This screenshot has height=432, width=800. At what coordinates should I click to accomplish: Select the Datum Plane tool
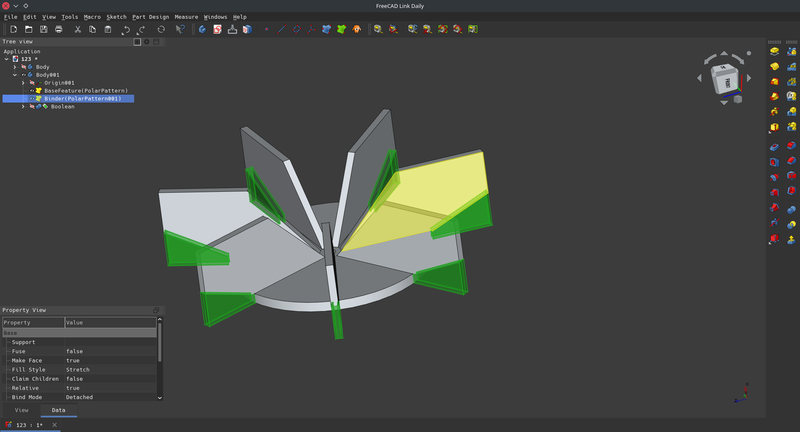[296, 29]
